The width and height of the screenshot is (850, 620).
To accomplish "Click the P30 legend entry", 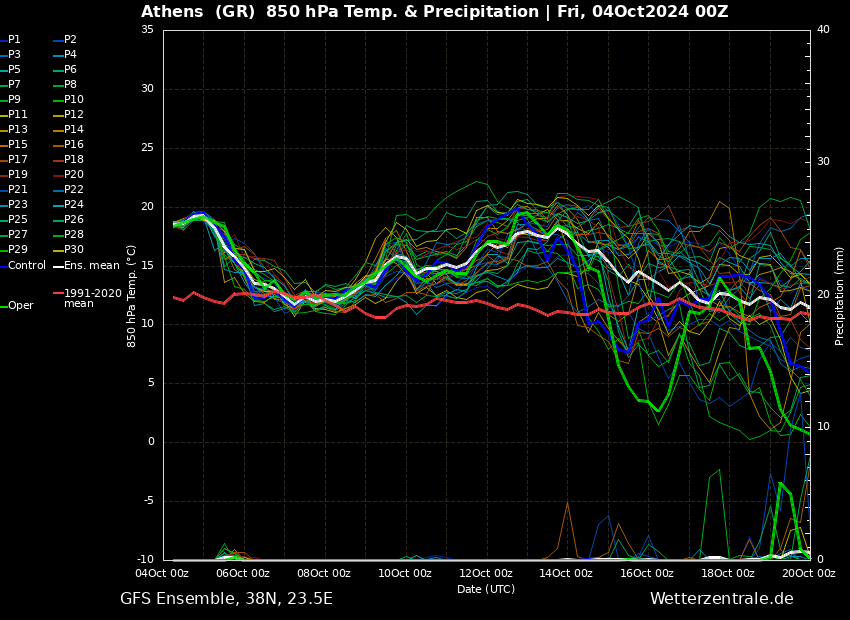I will click(74, 250).
